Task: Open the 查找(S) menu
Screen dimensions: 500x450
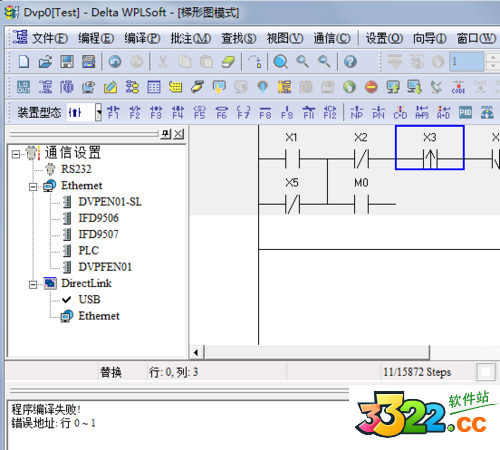Action: (239, 38)
